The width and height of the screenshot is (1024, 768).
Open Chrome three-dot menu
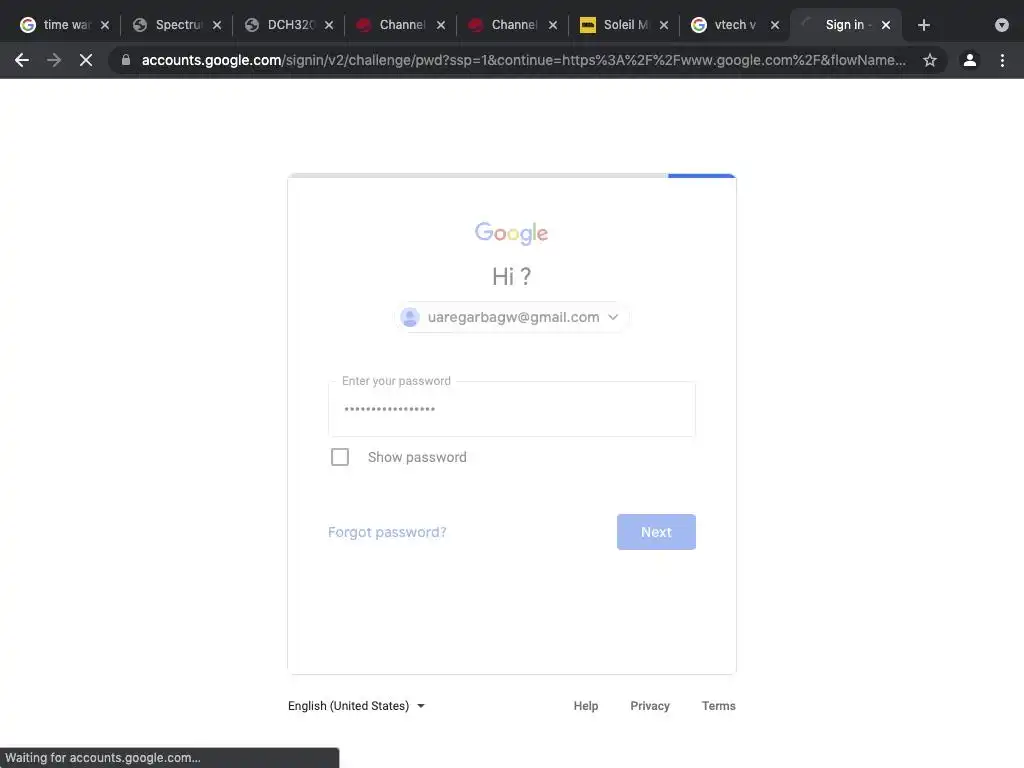coord(1002,60)
